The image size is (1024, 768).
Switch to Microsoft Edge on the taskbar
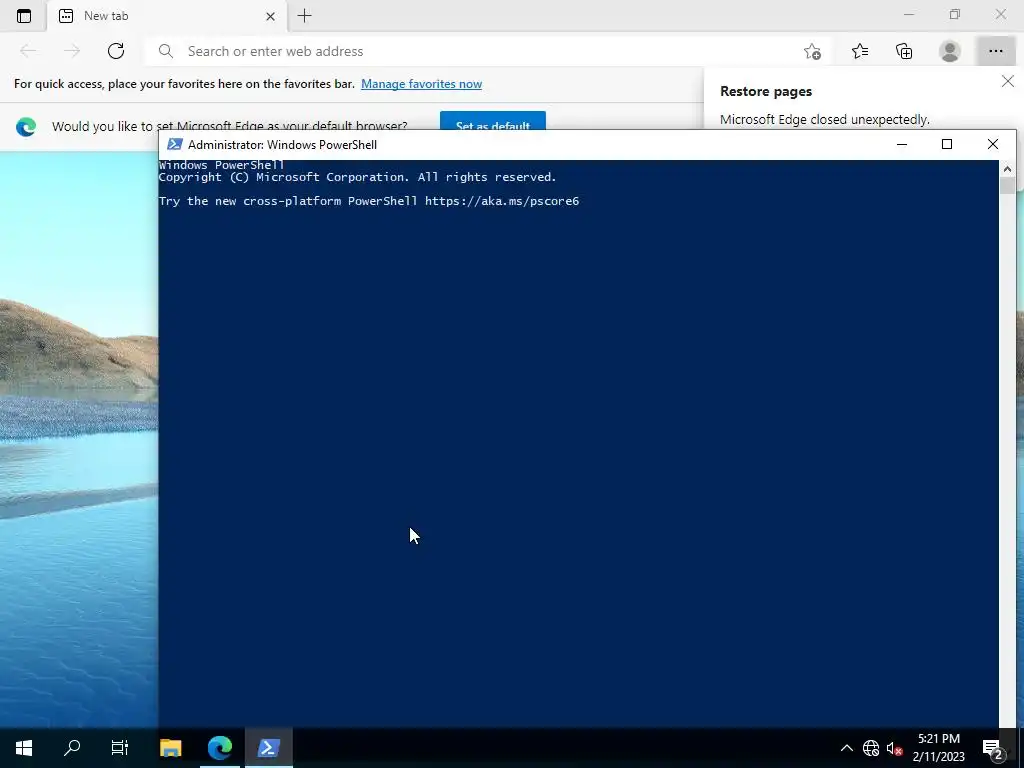click(x=220, y=747)
